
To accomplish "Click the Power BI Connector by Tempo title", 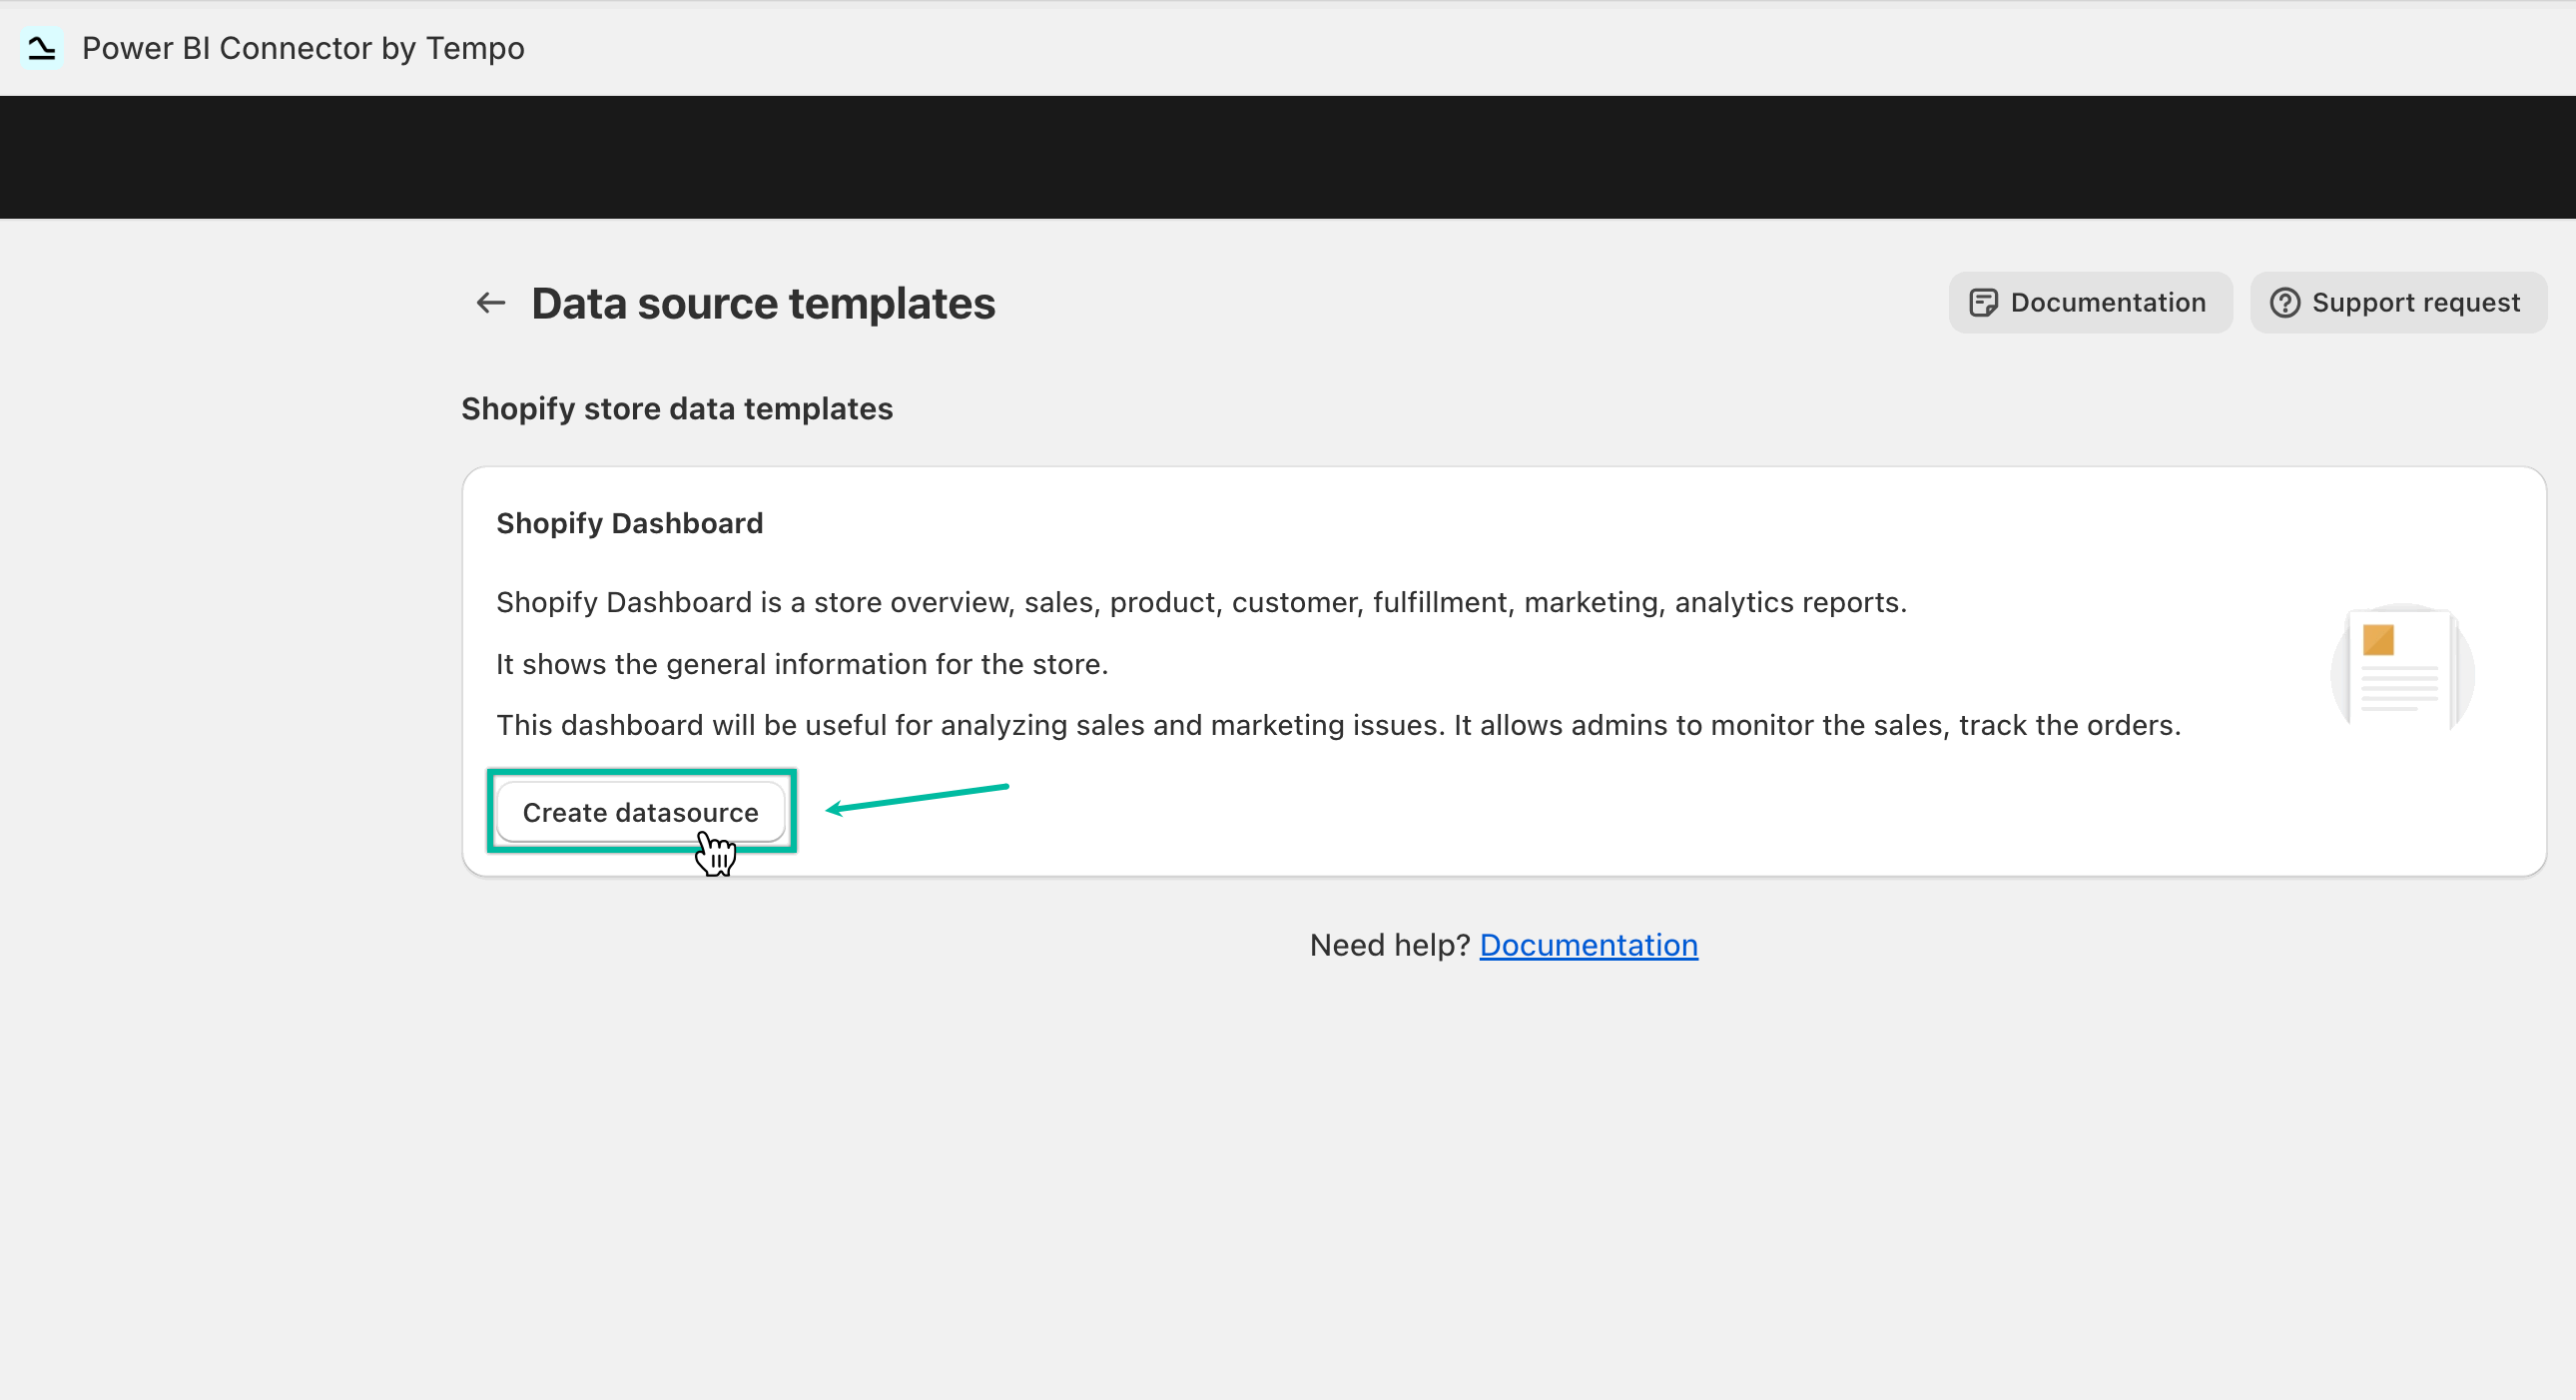I will click(302, 48).
